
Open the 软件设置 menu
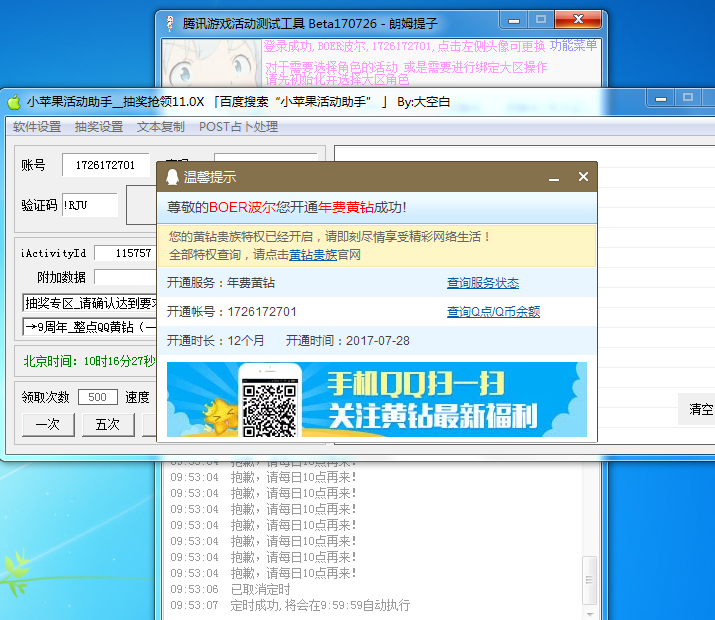[x=37, y=126]
